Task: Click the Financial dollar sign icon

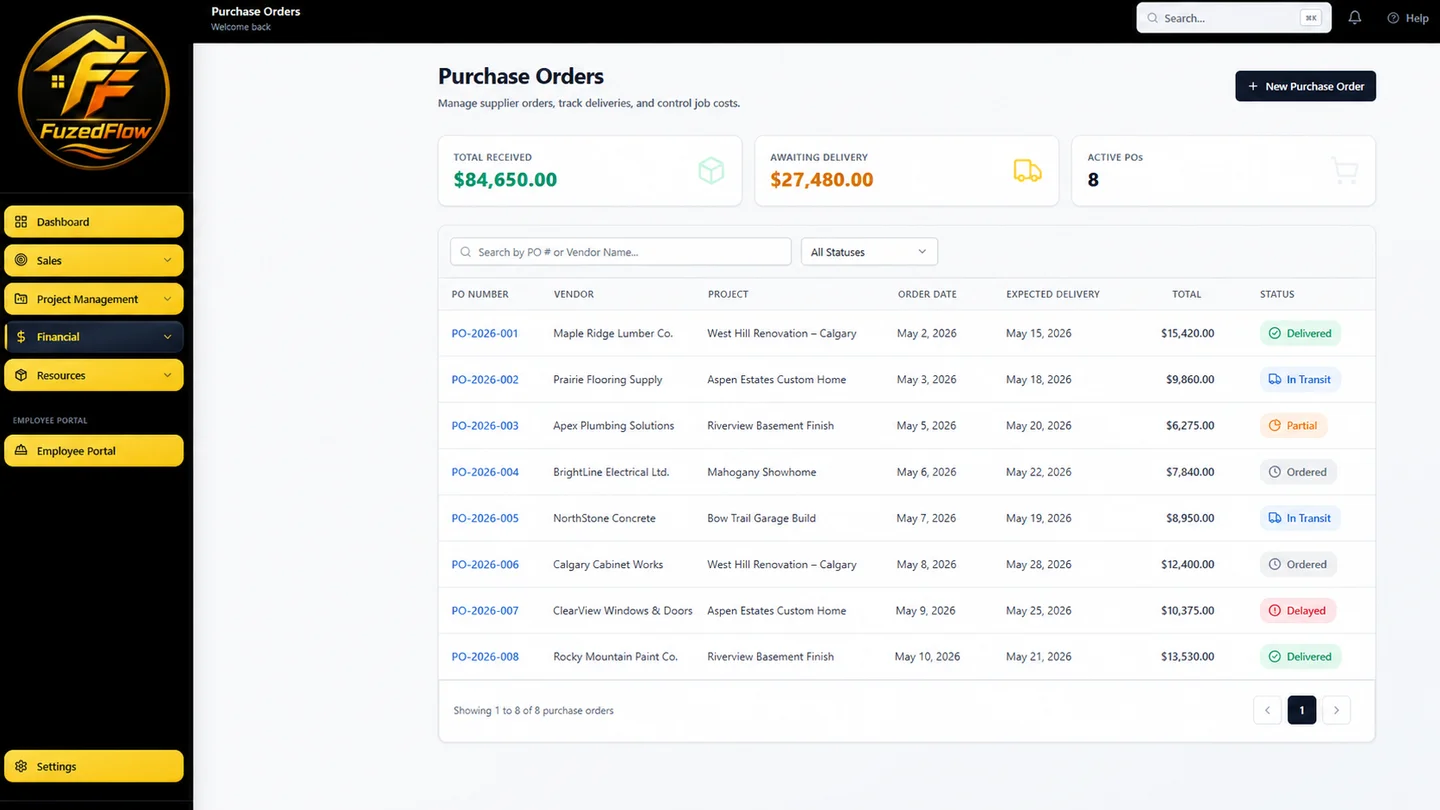Action: tap(21, 337)
